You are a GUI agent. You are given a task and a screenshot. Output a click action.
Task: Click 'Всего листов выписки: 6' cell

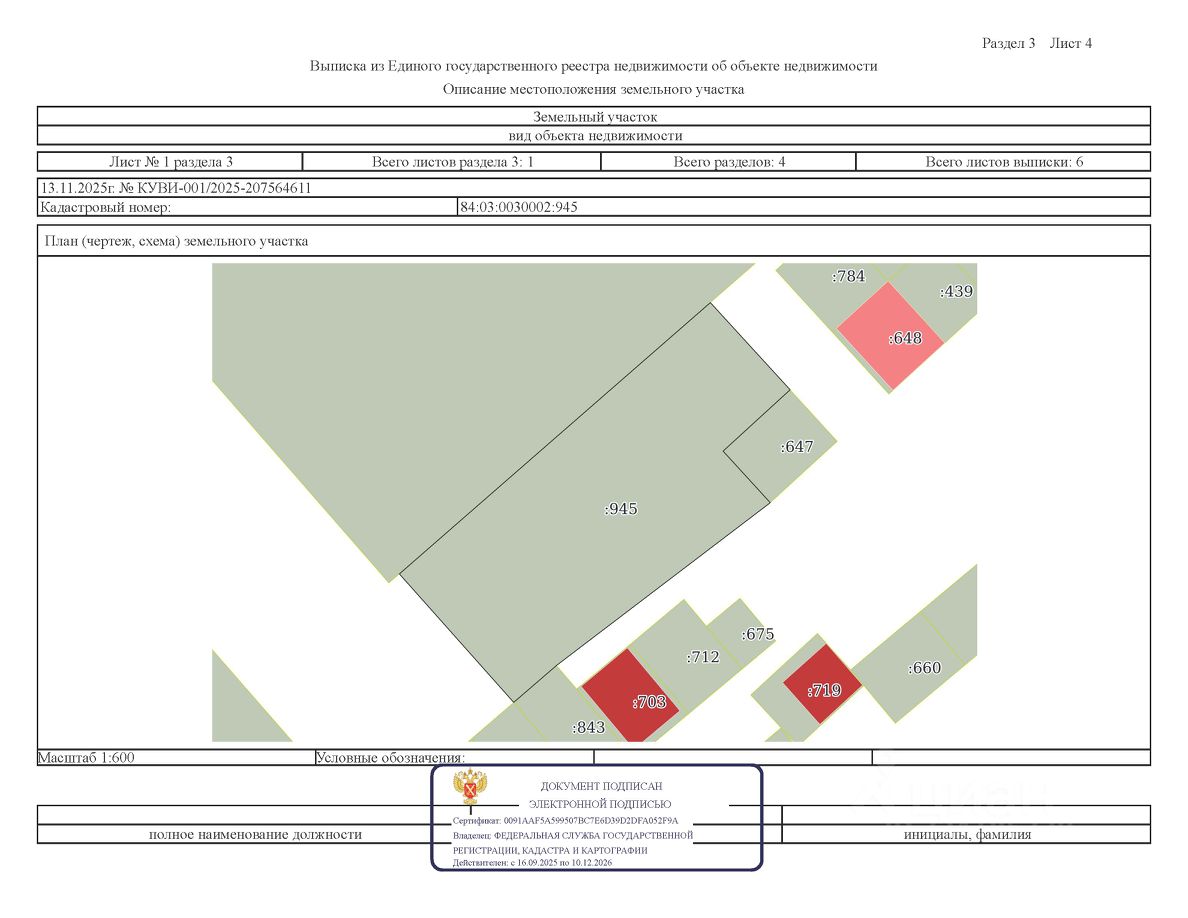(1004, 161)
